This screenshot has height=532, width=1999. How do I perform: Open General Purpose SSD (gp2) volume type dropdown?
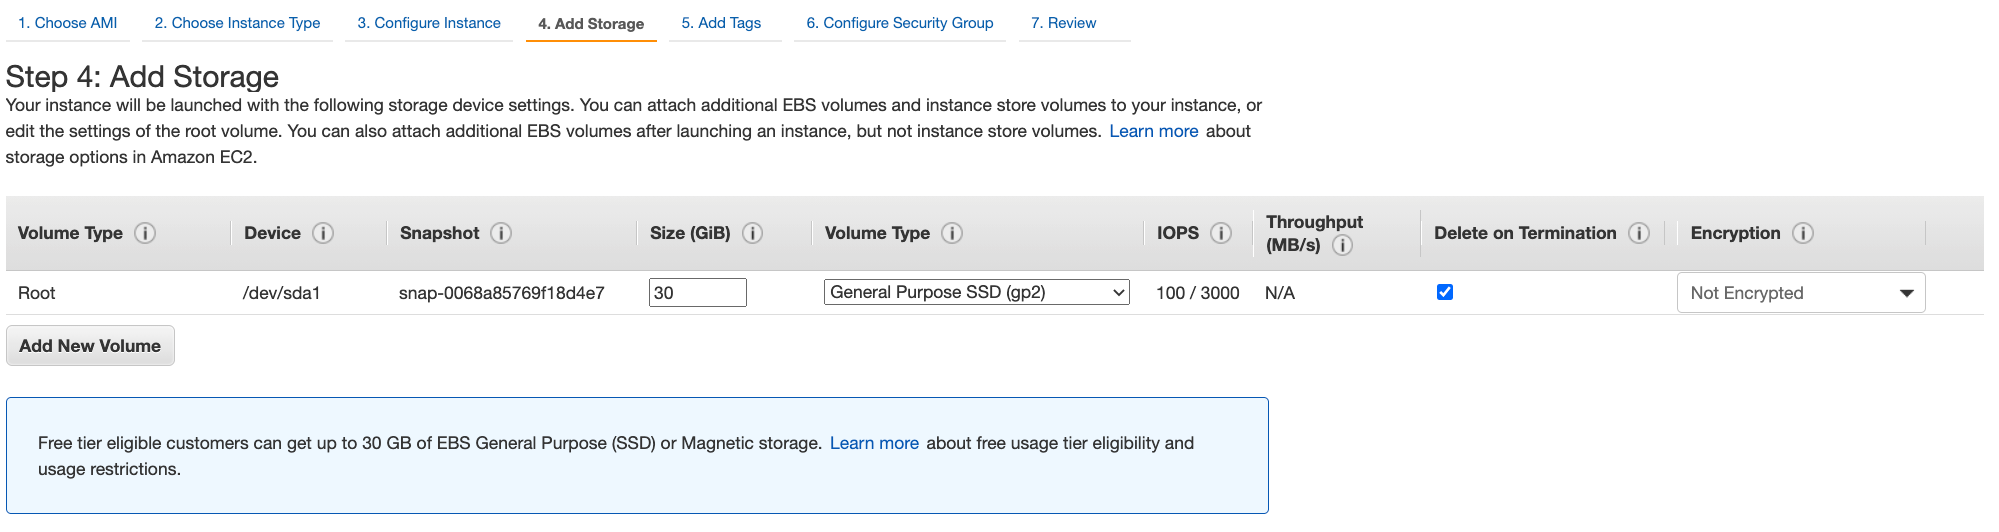click(x=977, y=292)
